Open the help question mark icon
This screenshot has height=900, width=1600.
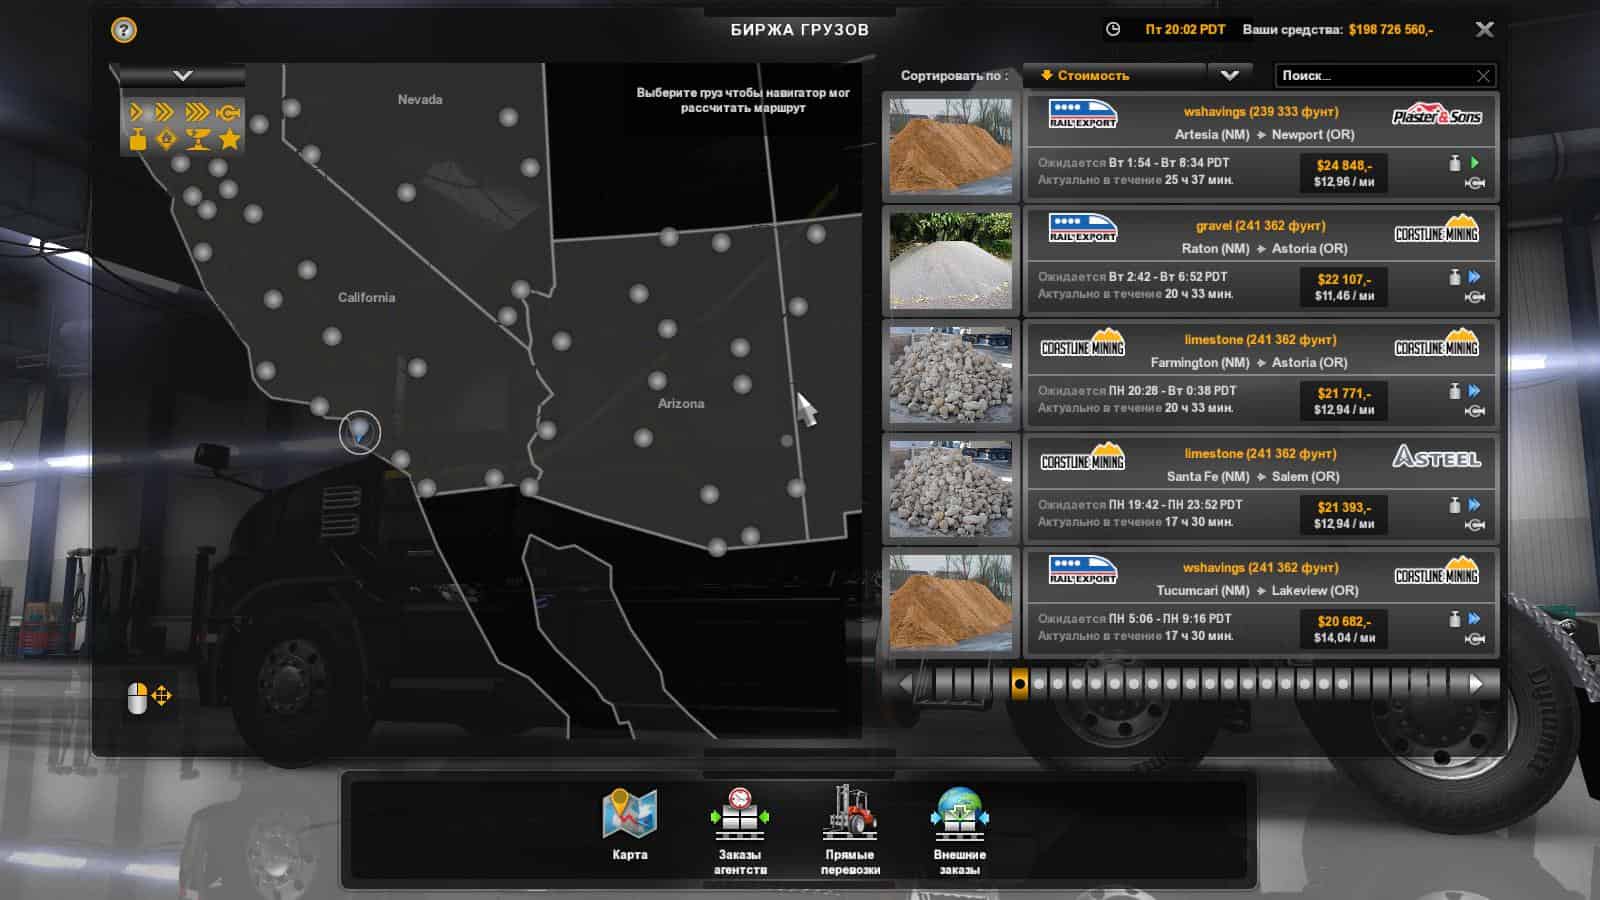click(x=124, y=30)
